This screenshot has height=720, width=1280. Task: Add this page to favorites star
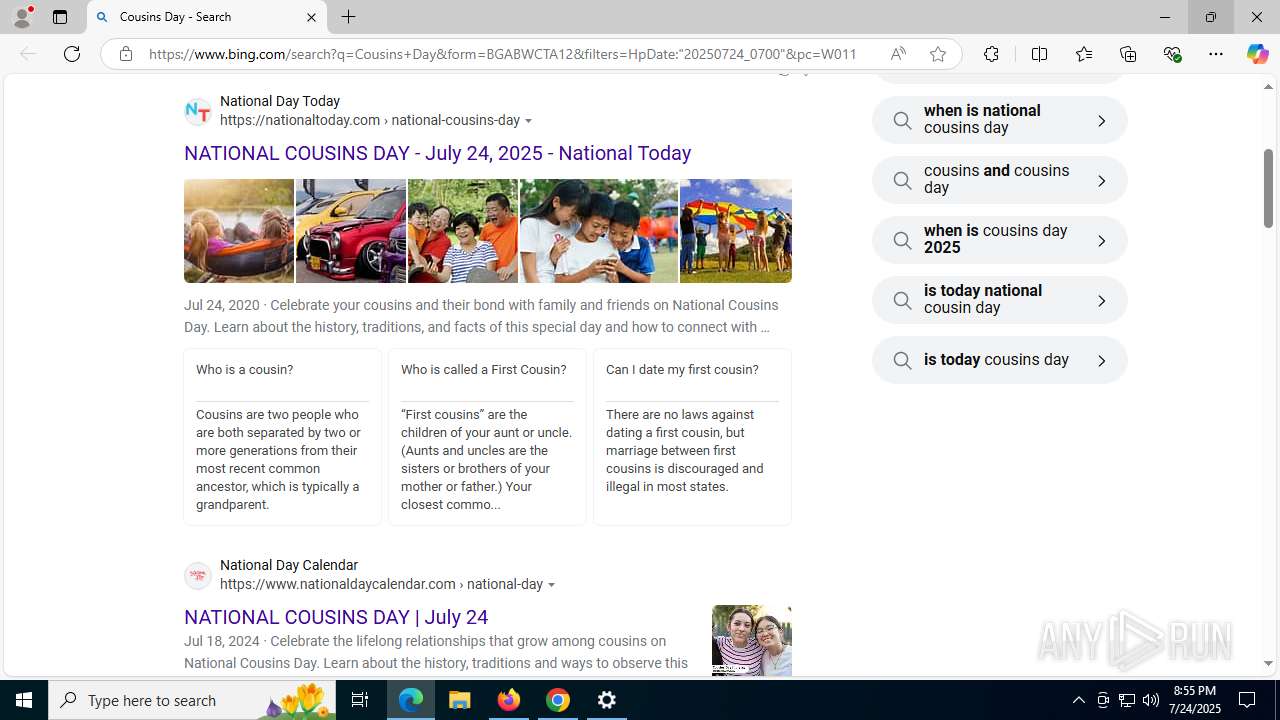[x=938, y=54]
